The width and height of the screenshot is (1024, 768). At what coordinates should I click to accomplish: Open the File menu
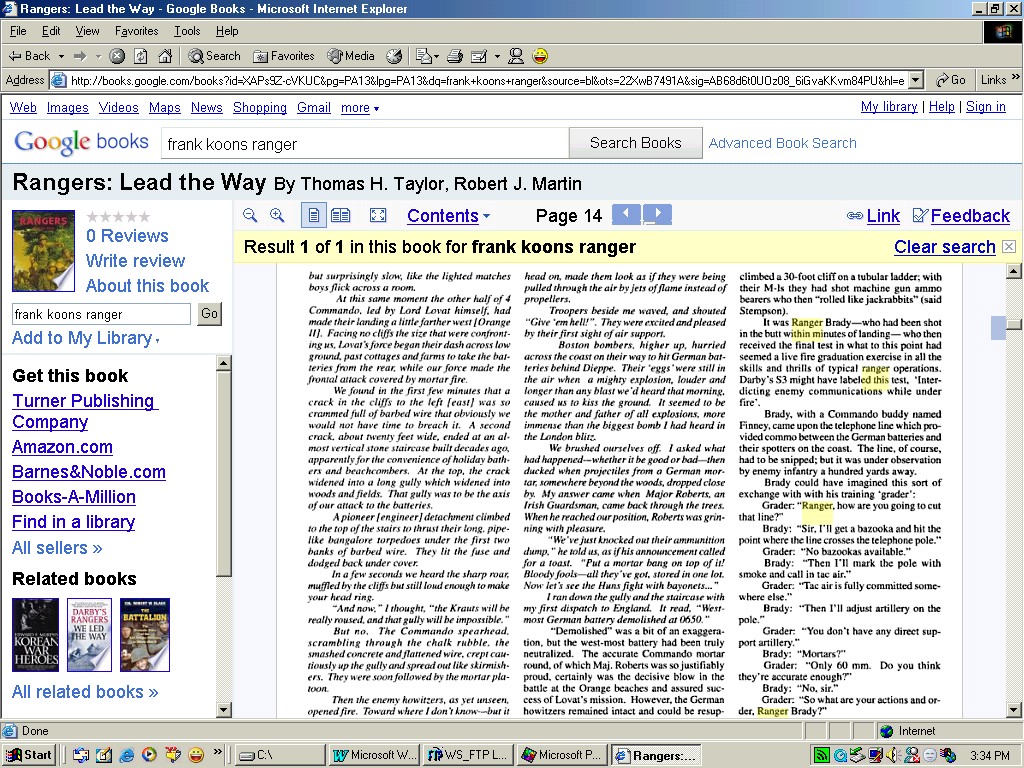point(18,31)
